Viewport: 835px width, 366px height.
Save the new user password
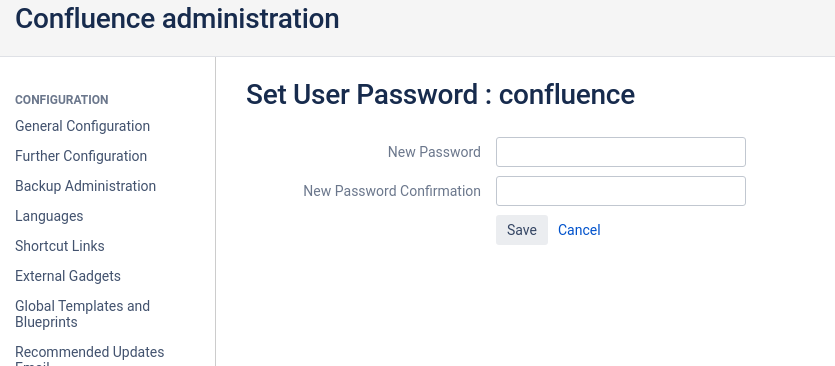coord(521,230)
